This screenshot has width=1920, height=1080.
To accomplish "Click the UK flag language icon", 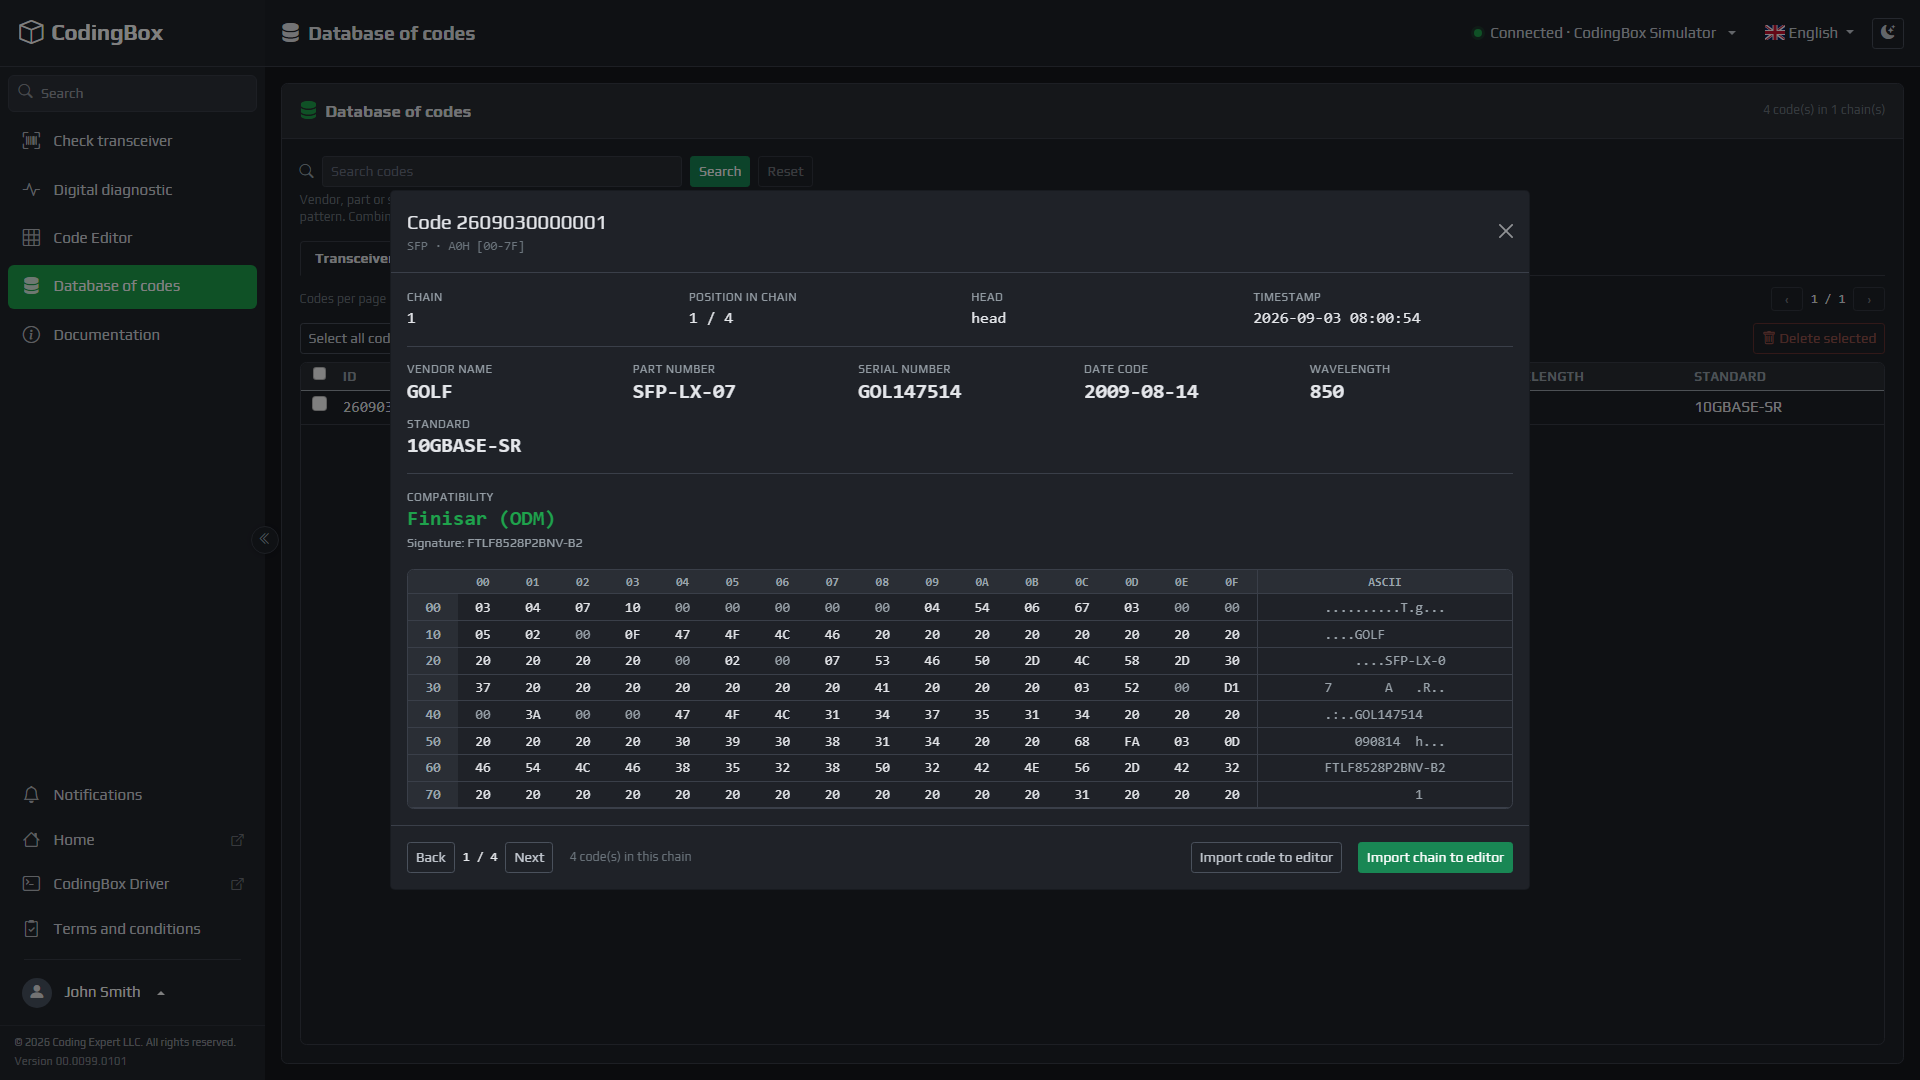I will 1774,33.
